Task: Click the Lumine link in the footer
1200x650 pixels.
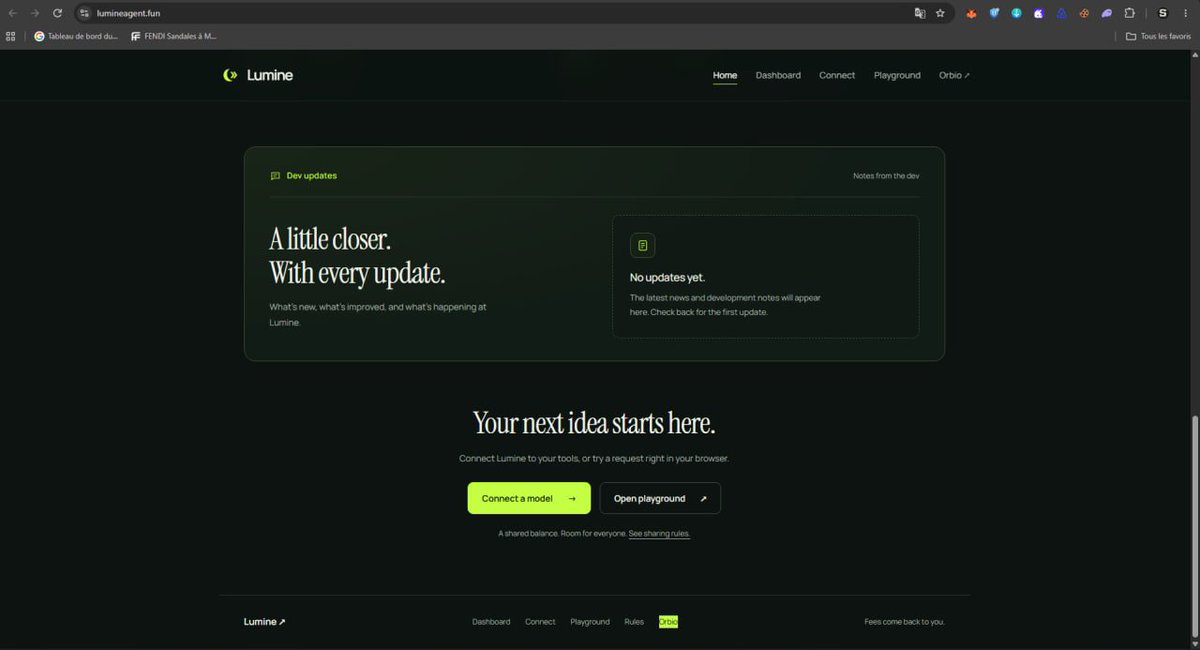Action: coord(265,622)
